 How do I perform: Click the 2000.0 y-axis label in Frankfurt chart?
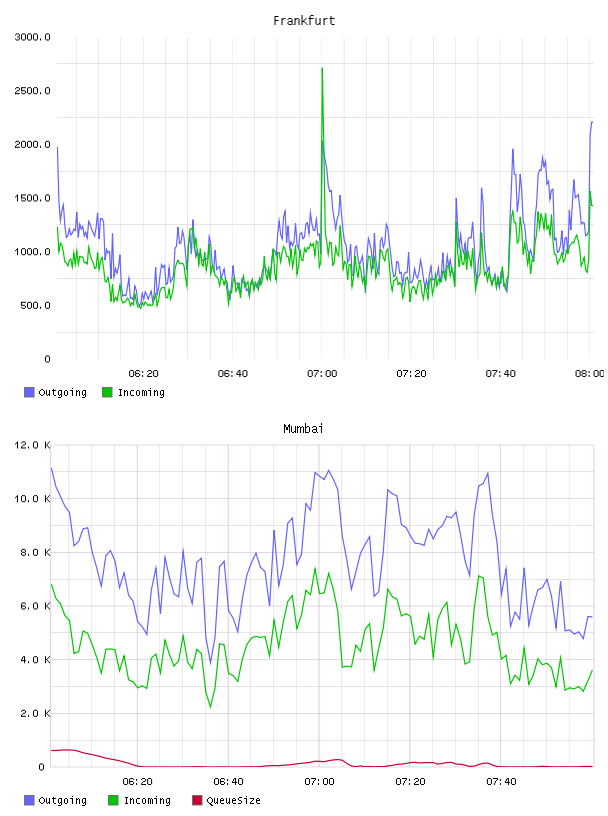point(33,144)
